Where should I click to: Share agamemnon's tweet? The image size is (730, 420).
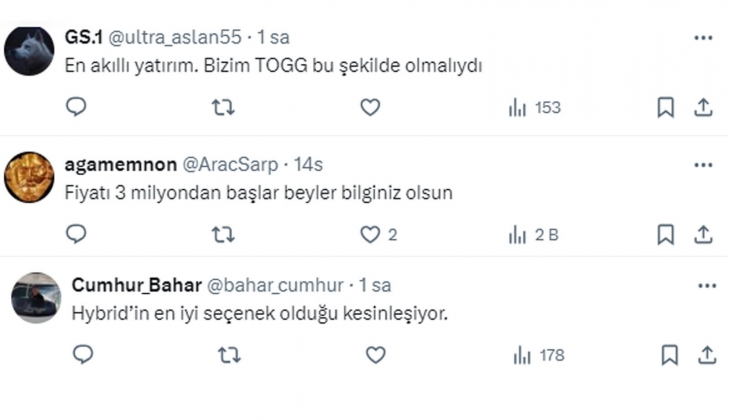pyautogui.click(x=703, y=234)
